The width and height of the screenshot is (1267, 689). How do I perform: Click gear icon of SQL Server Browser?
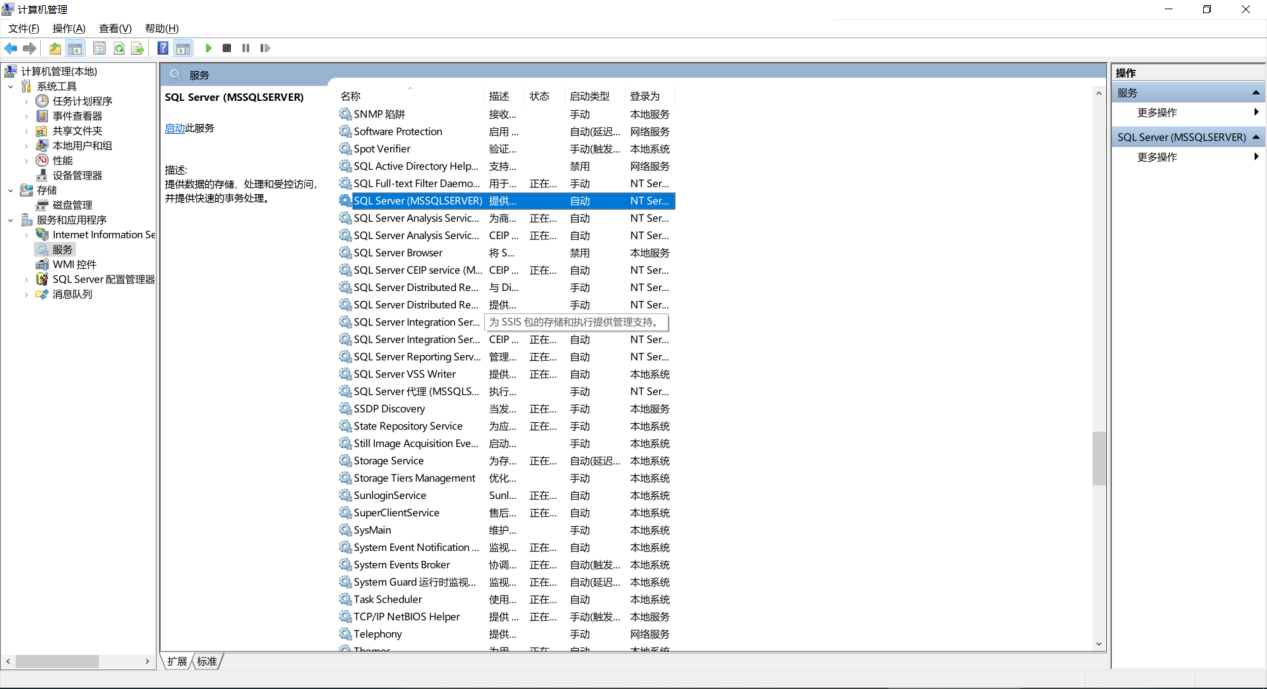point(345,253)
